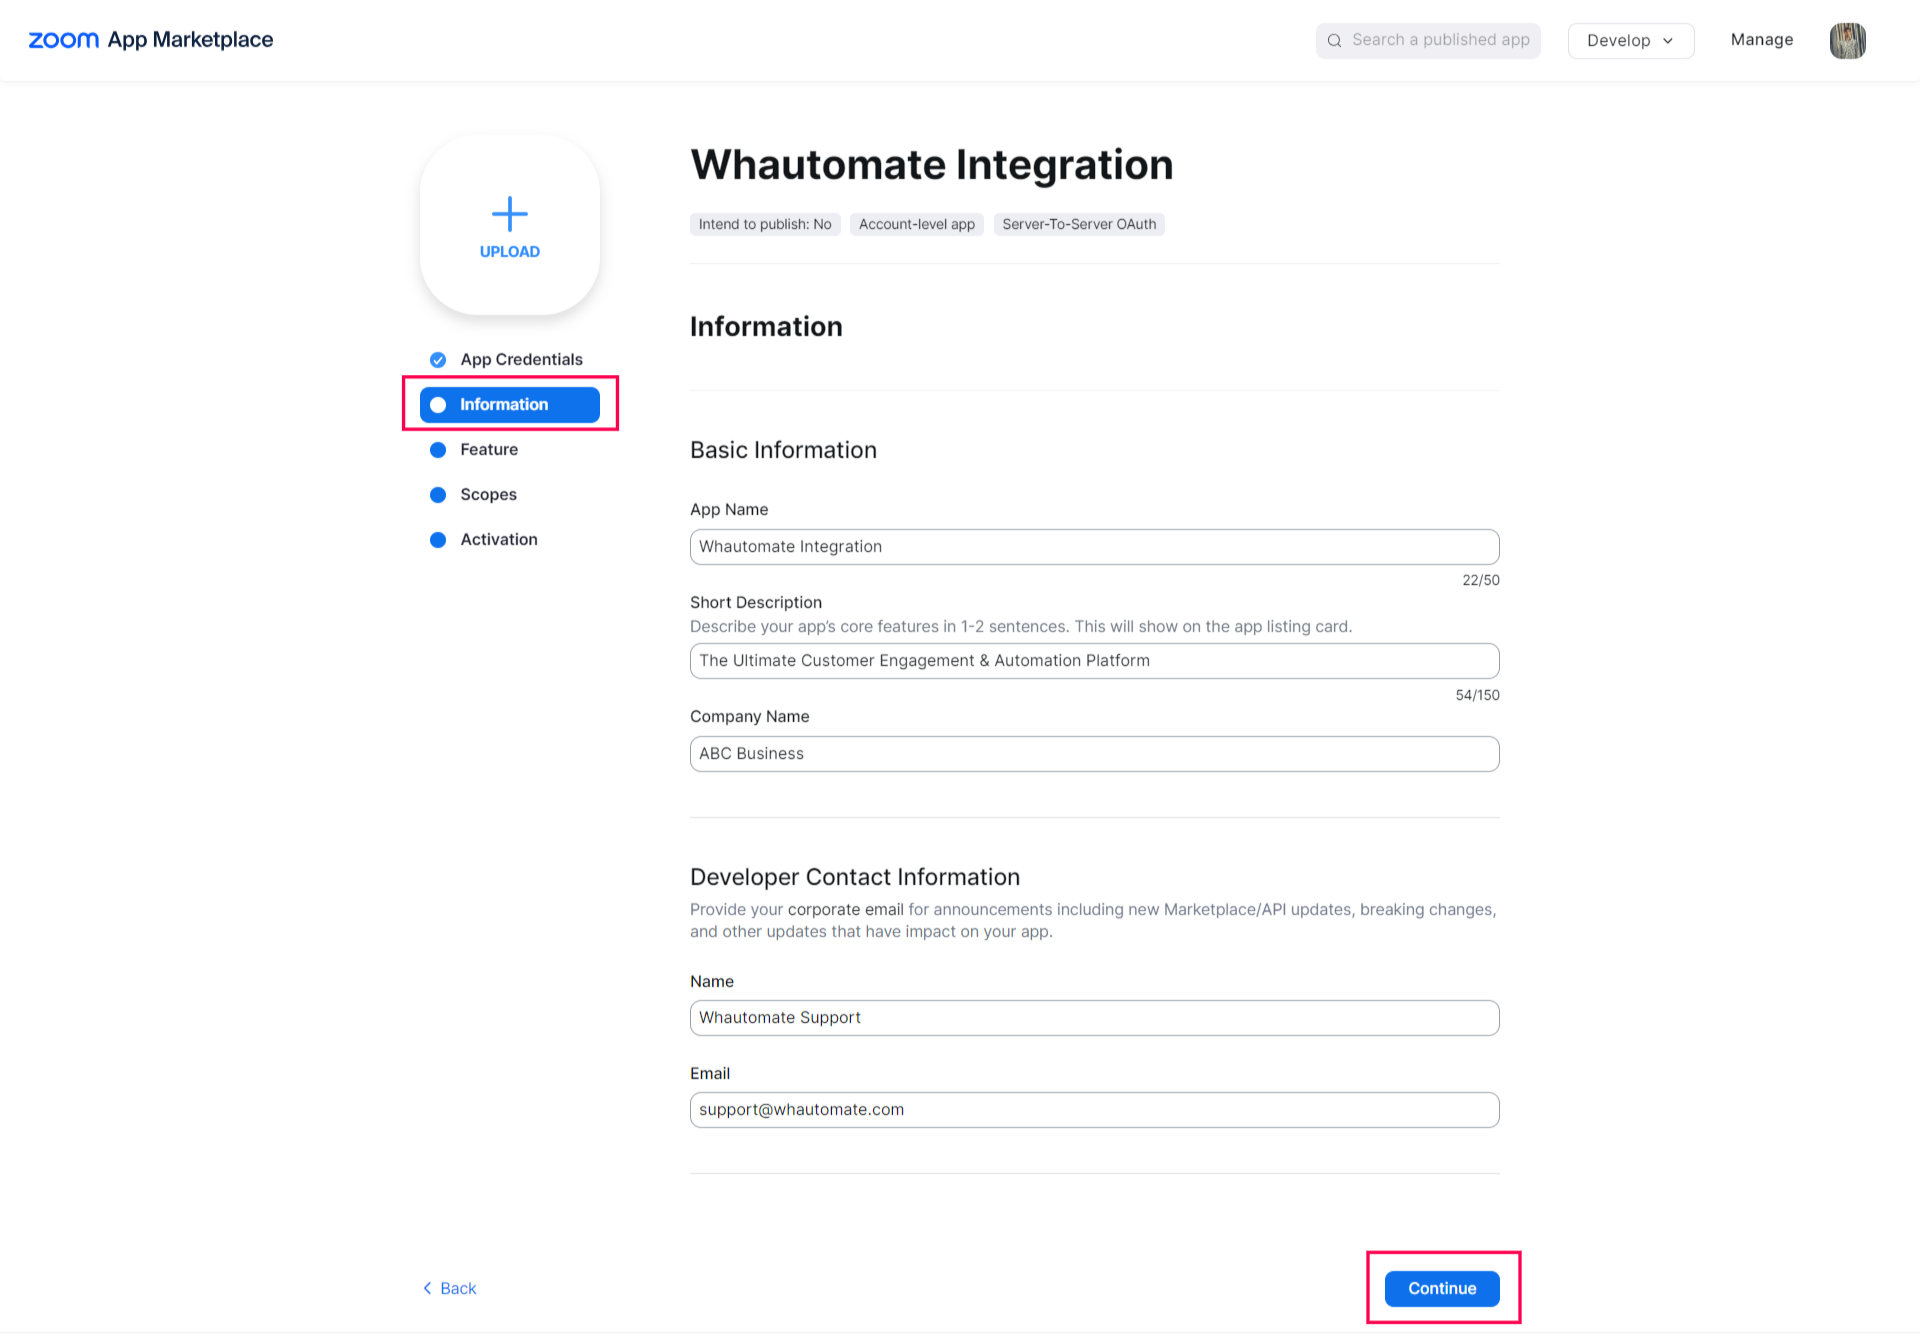Select the Information step in sidebar

click(509, 405)
